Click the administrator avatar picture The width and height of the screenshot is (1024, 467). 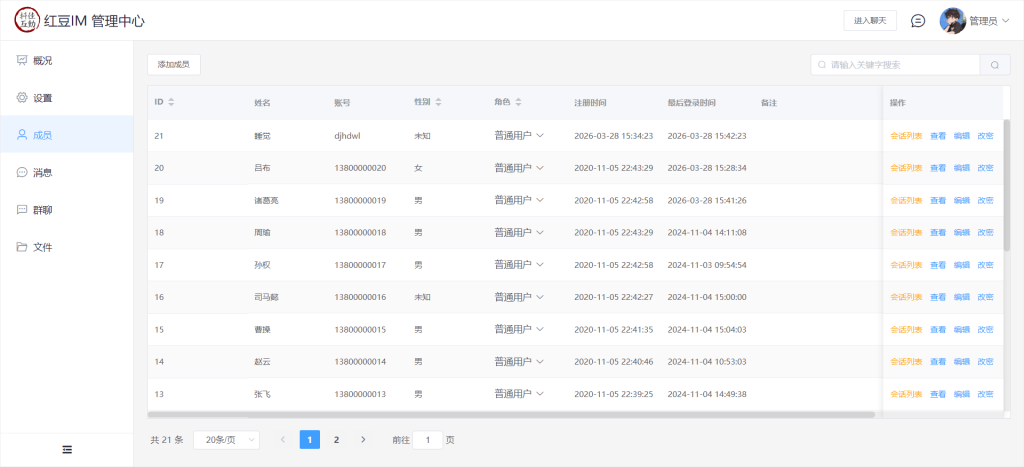click(x=953, y=21)
